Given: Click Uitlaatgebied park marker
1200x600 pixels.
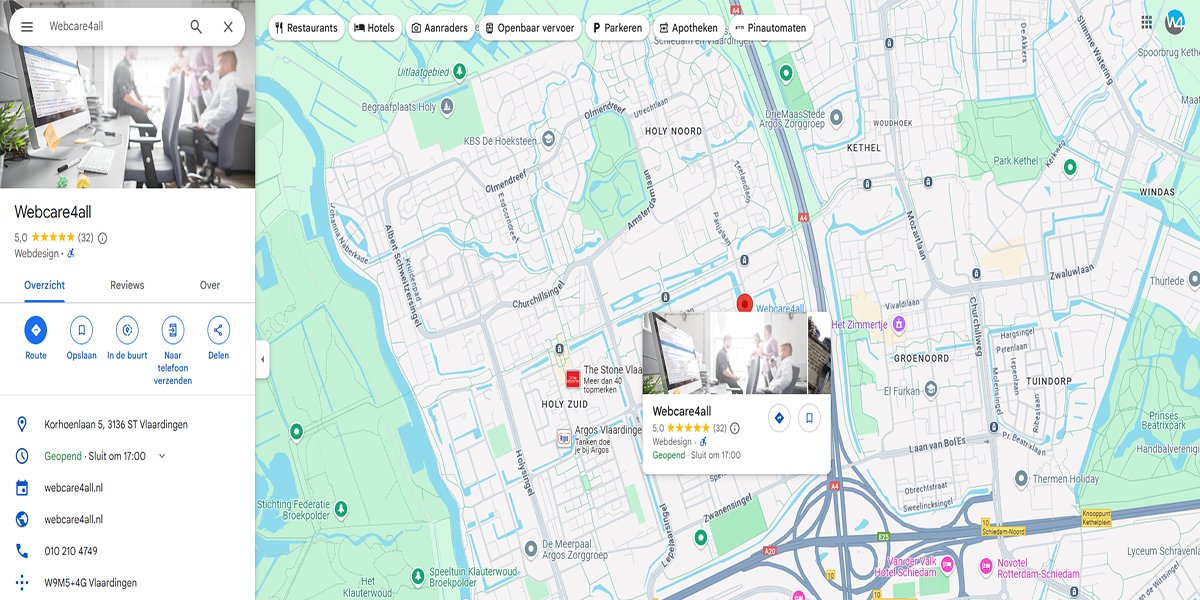Looking at the screenshot, I should pos(459,71).
